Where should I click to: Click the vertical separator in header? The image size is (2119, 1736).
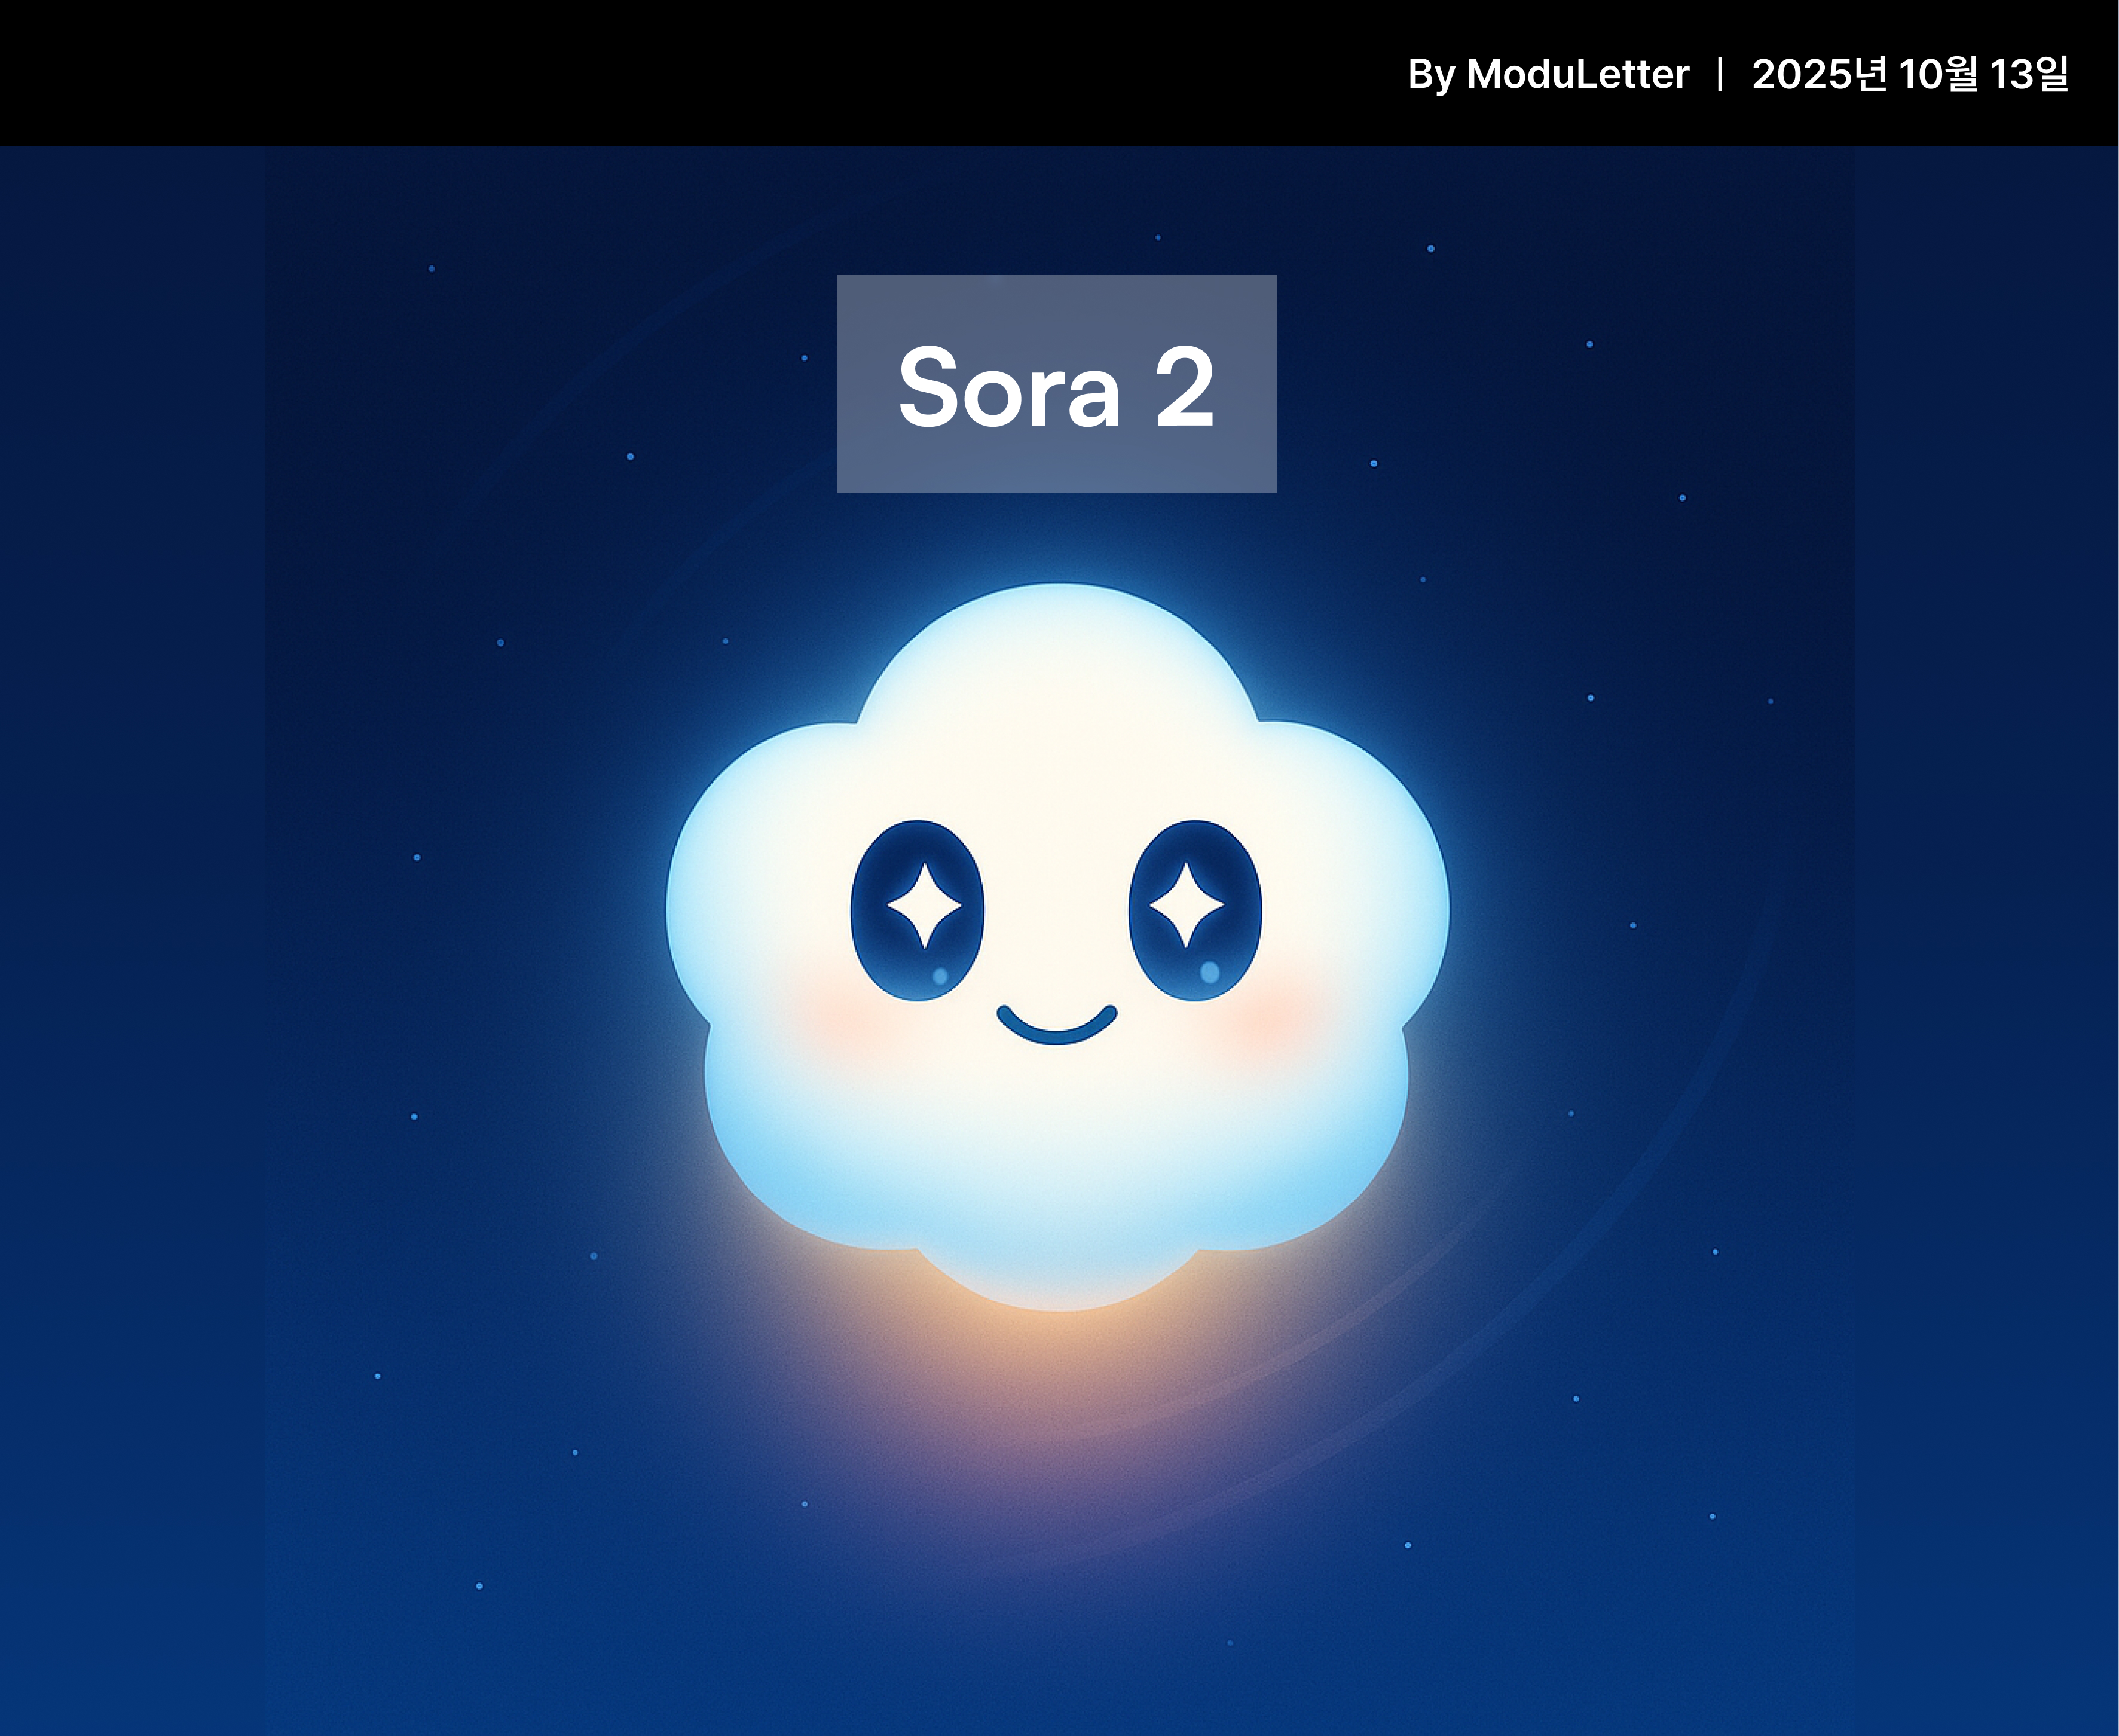tap(1719, 75)
